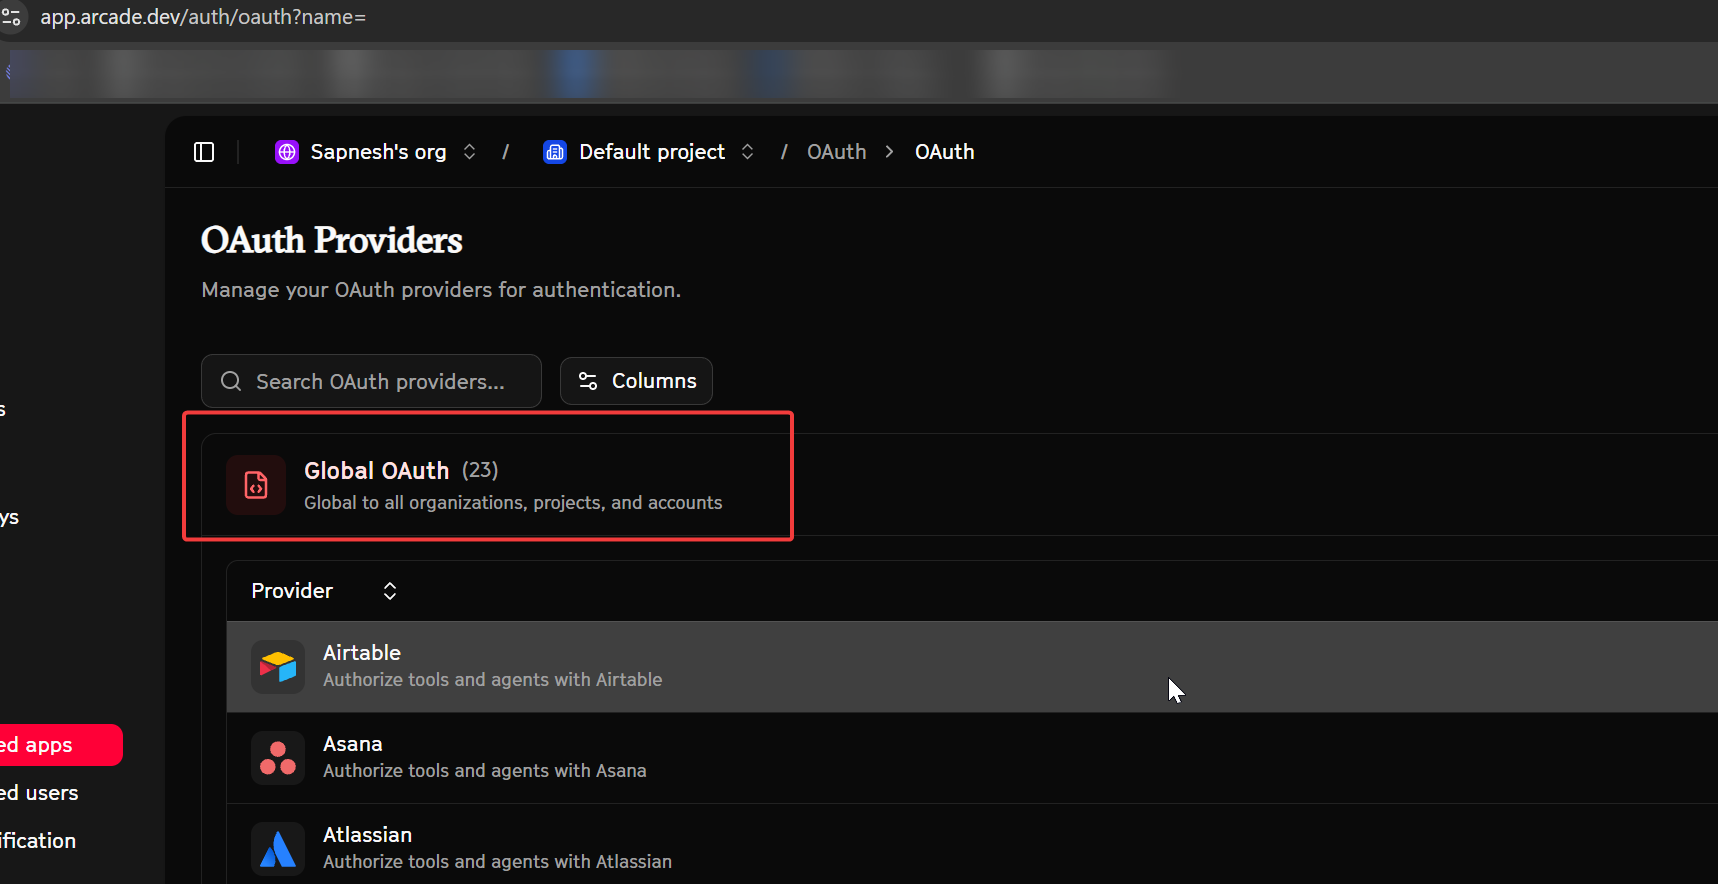Image resolution: width=1718 pixels, height=884 pixels.
Task: Open the Default project switcher chevrons
Action: (747, 152)
